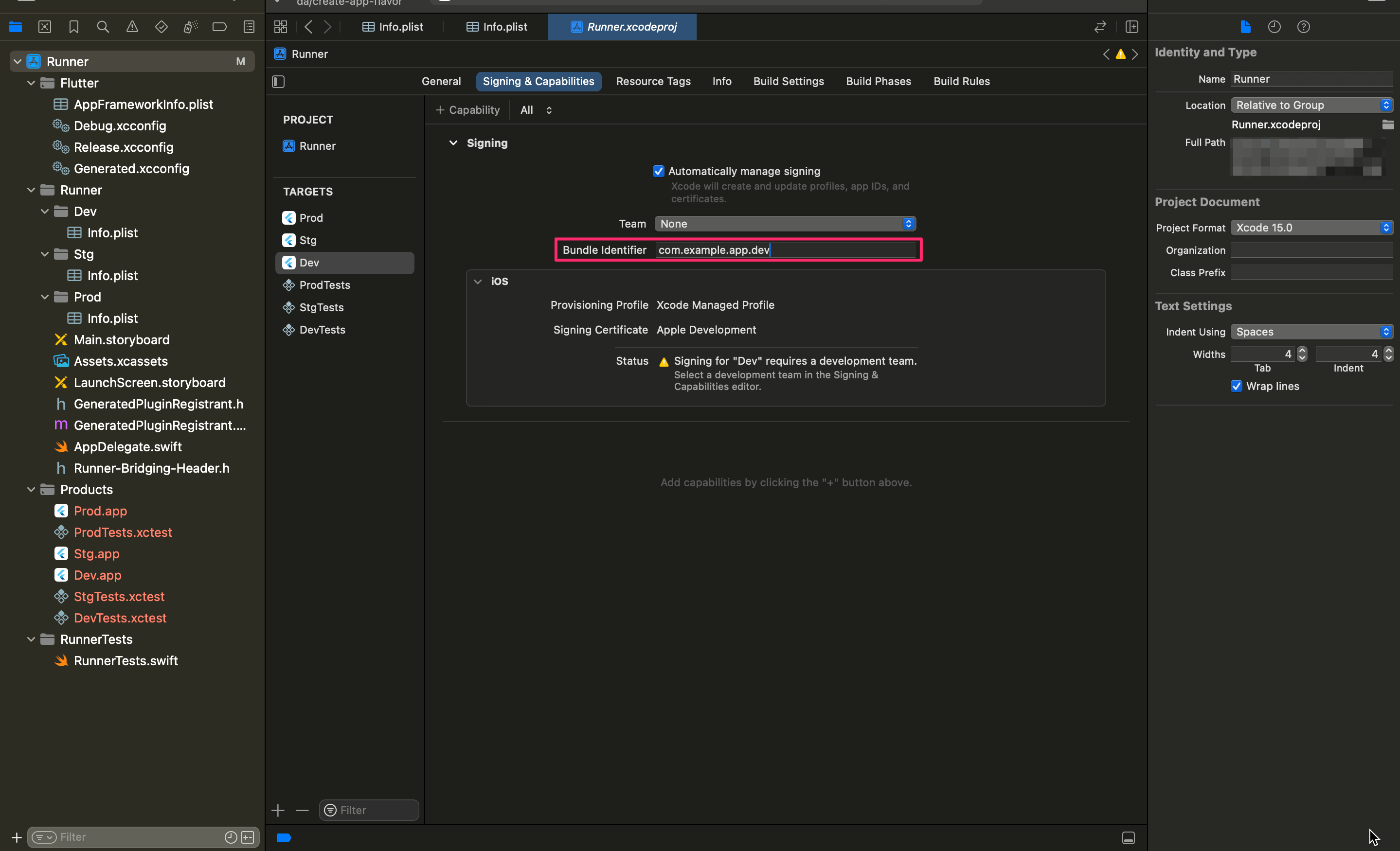Click the Bundle Identifier text field
Screen dimensions: 1400x851
click(x=786, y=250)
